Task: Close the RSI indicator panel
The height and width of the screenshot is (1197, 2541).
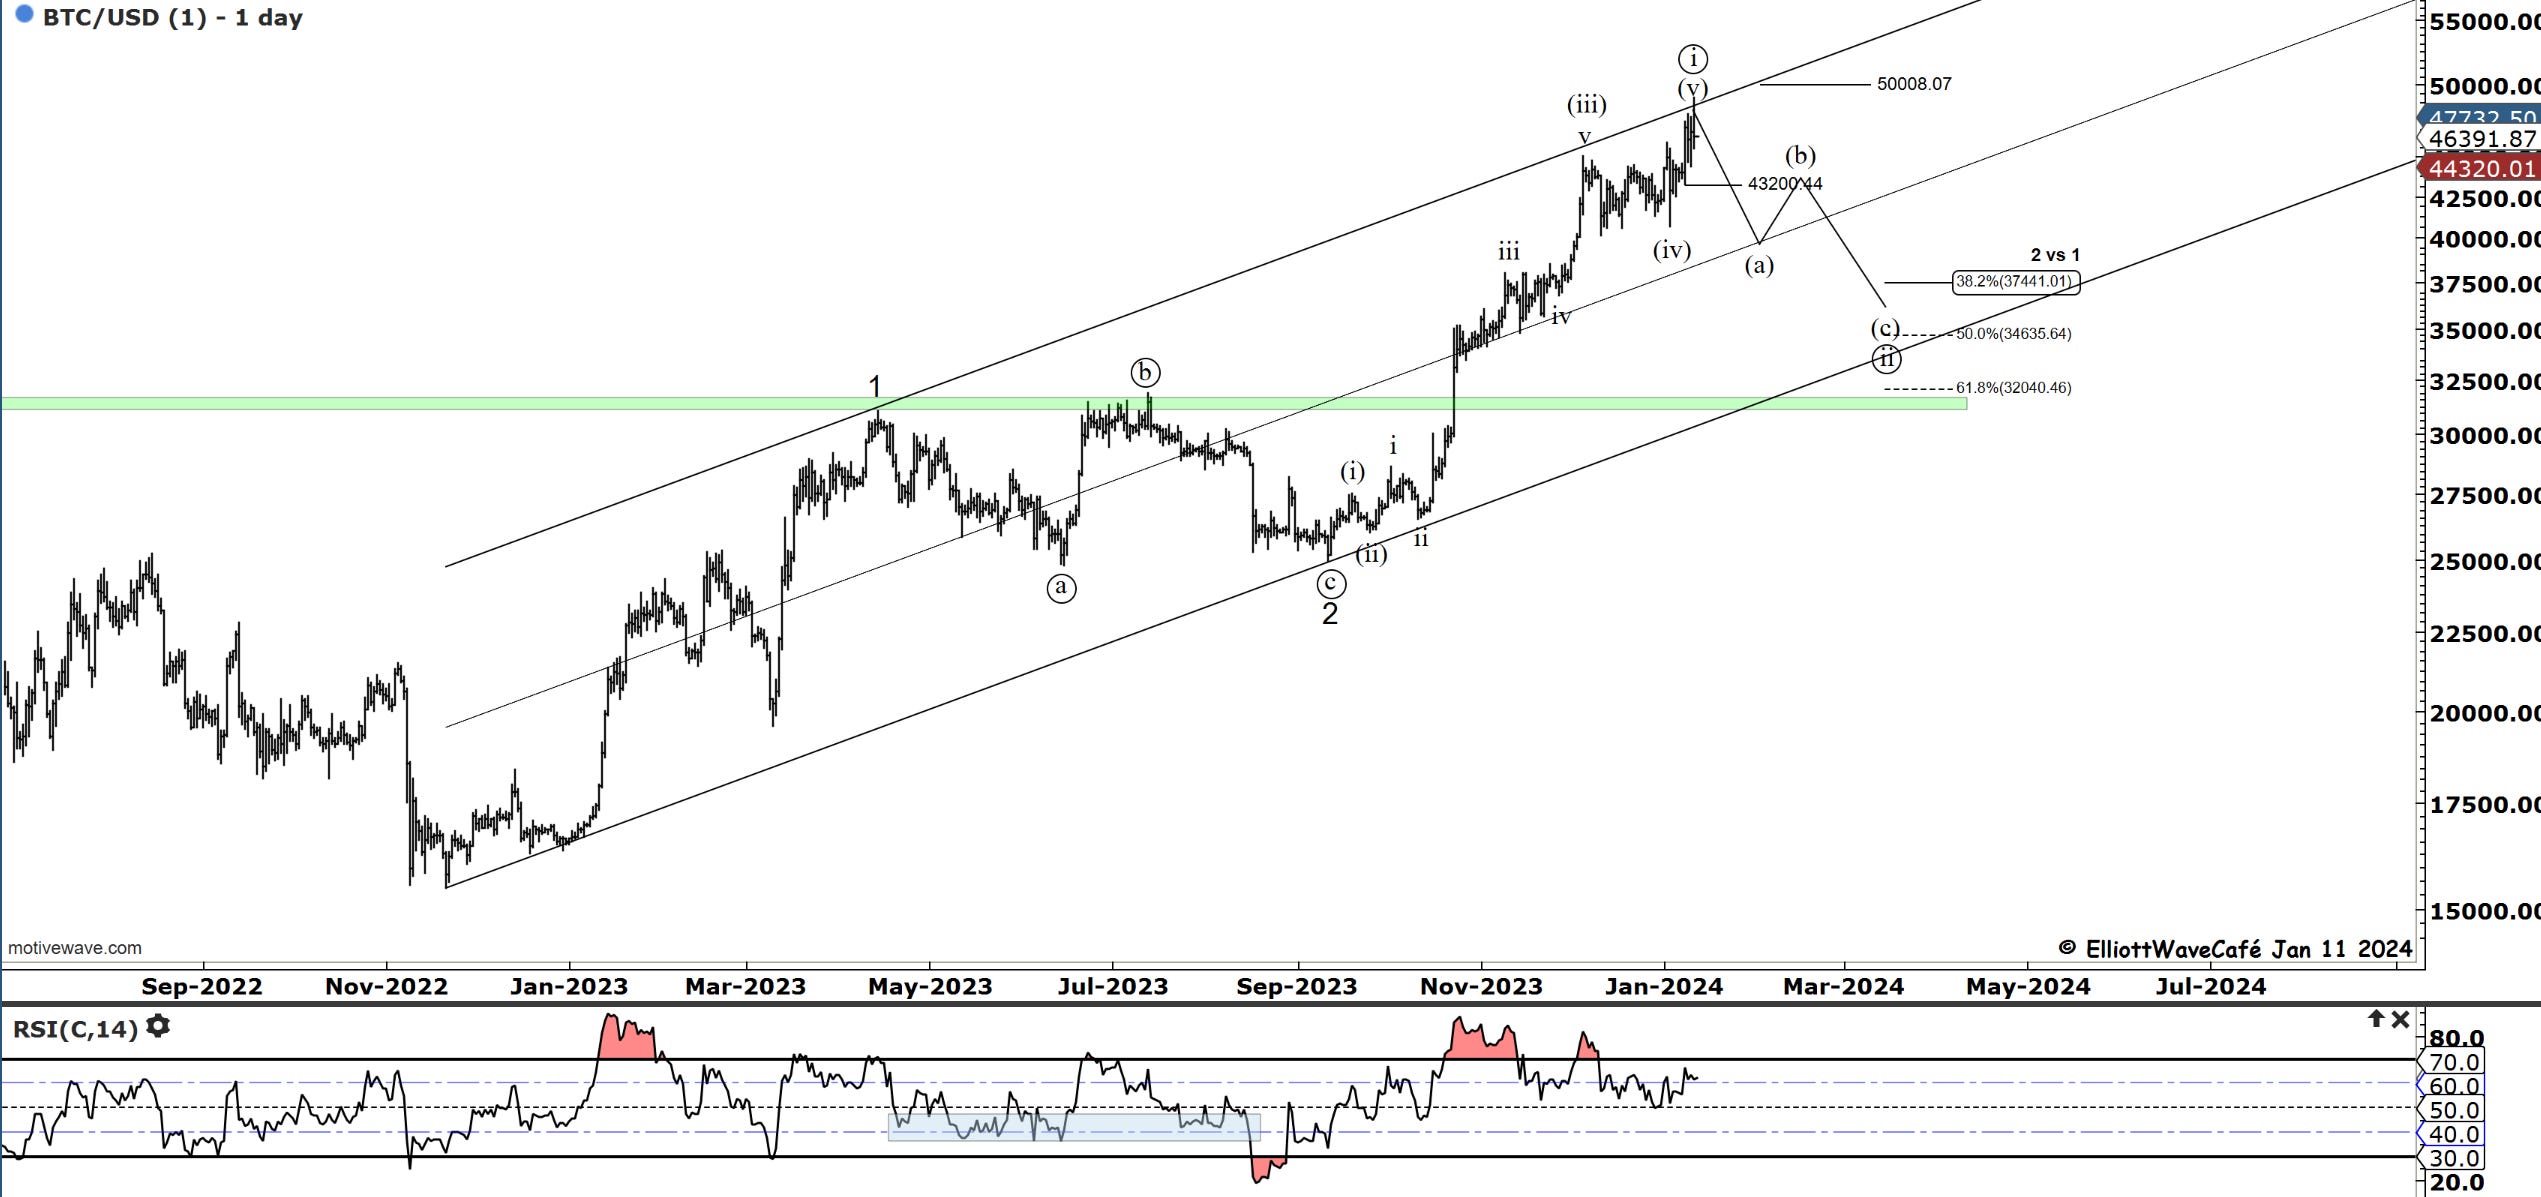Action: 2400,1020
